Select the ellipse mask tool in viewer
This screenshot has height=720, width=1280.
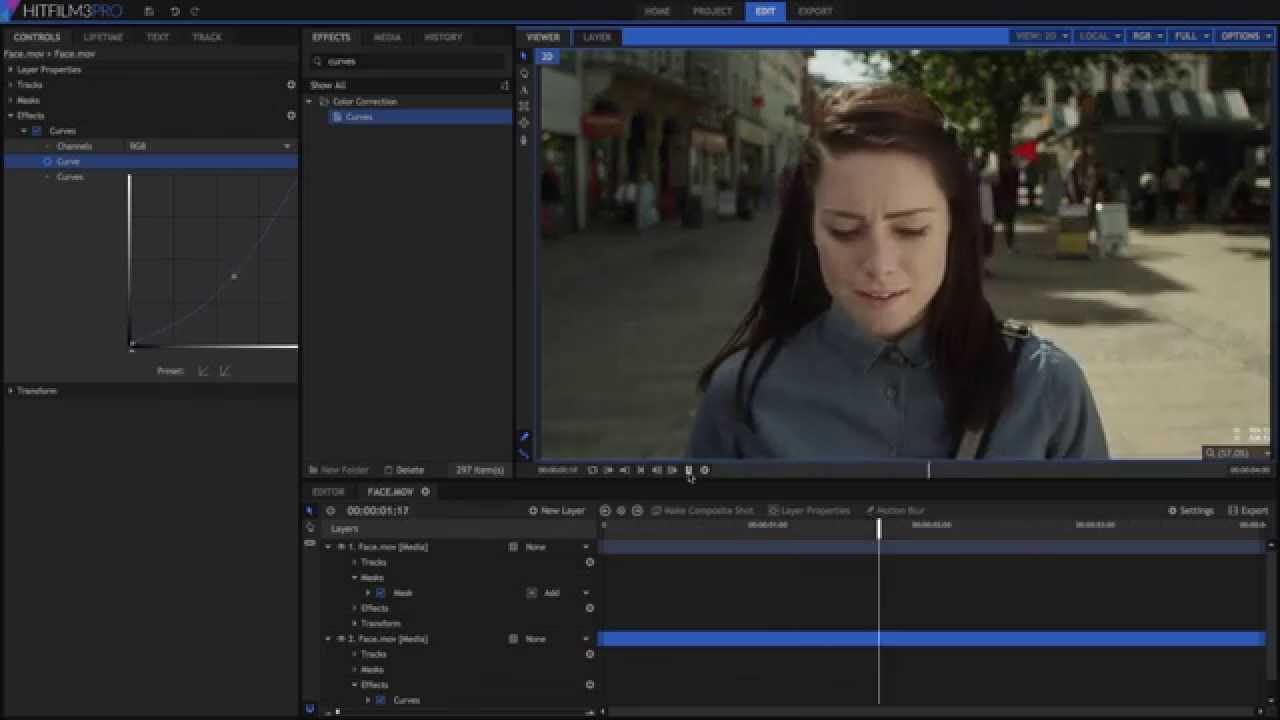523,123
